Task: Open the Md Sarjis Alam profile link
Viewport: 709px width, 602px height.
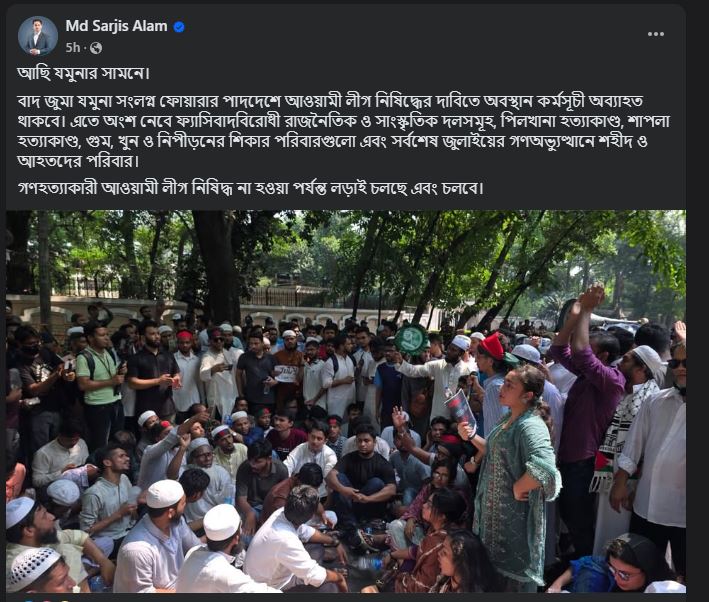Action: coord(116,26)
